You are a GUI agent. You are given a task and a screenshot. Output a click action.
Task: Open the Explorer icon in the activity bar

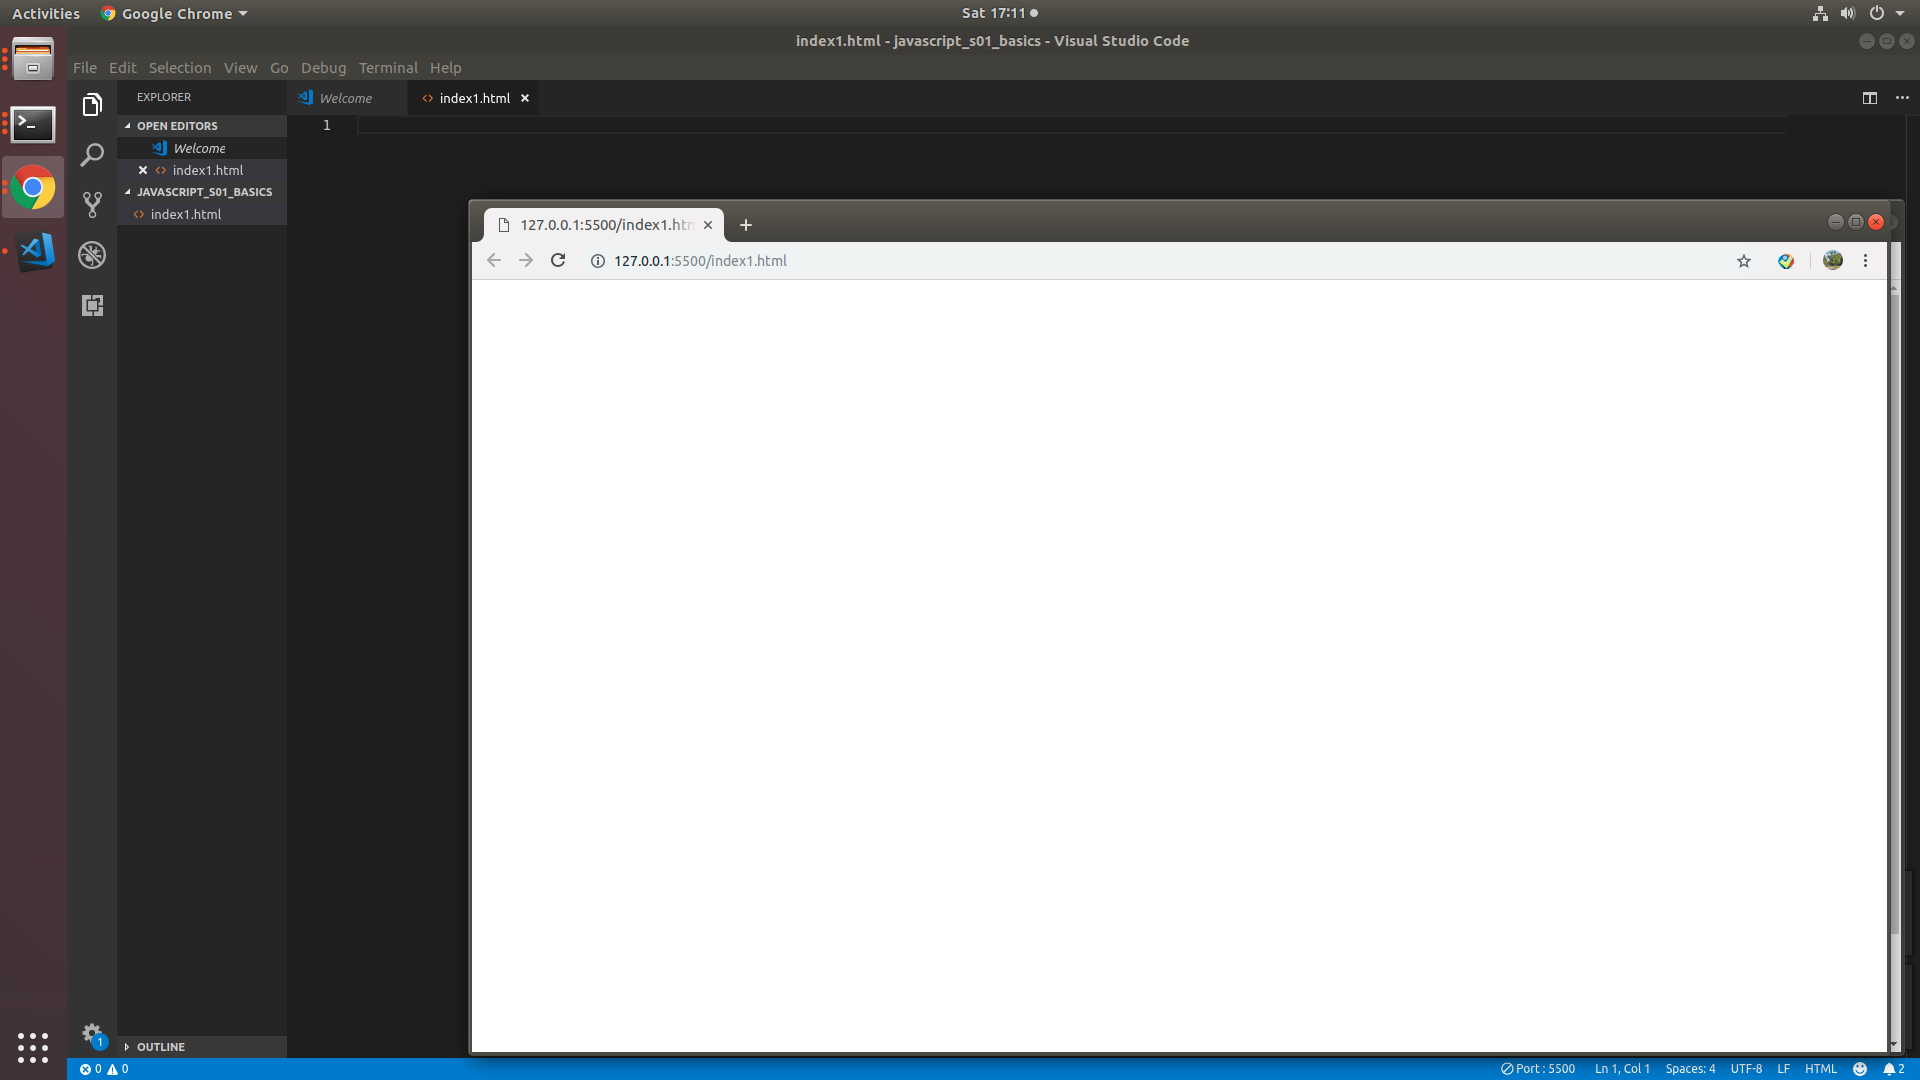point(92,104)
